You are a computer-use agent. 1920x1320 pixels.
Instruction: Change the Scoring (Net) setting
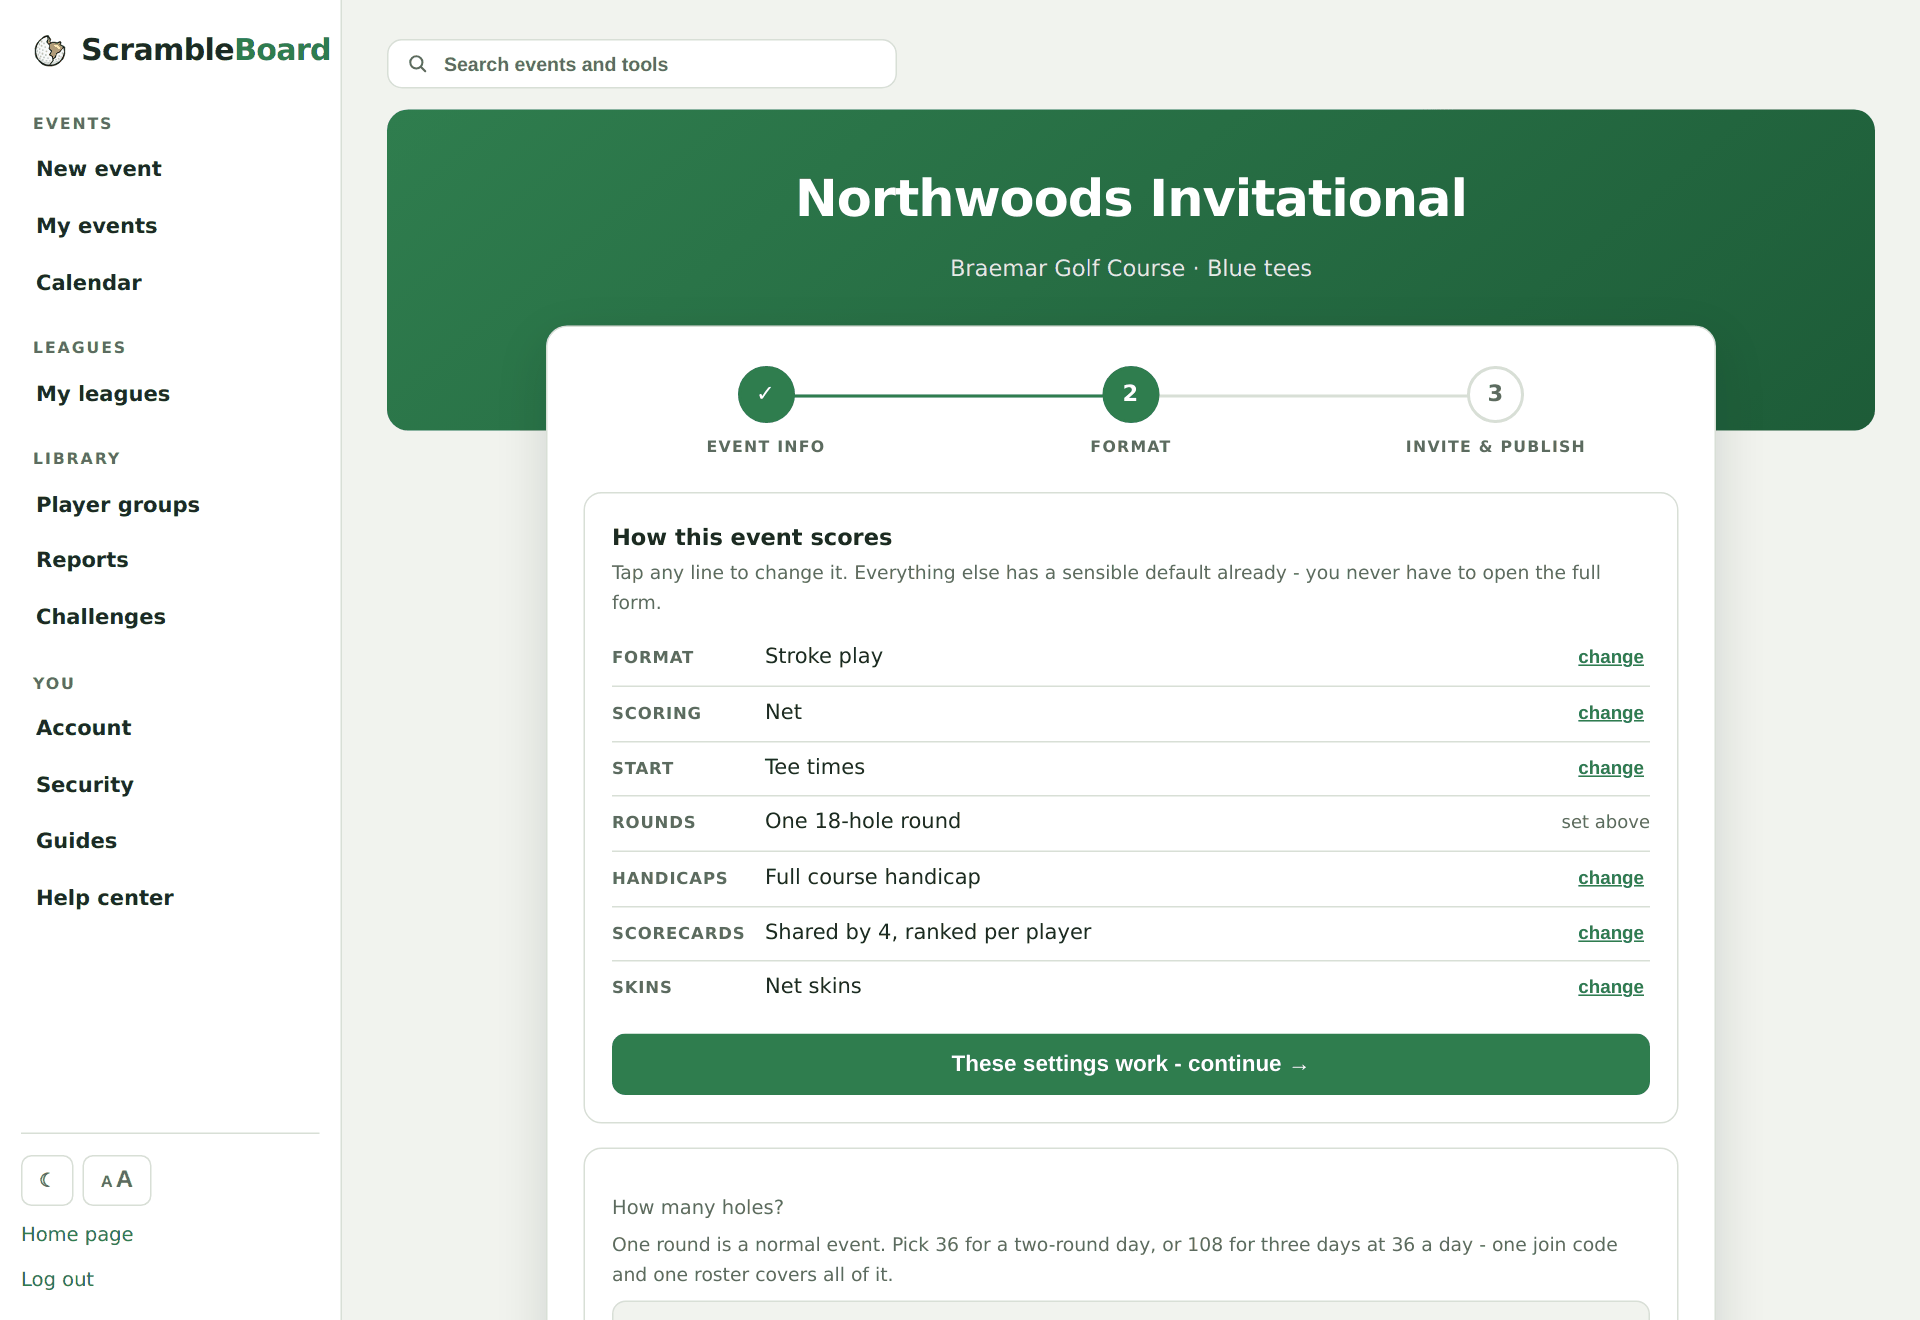(x=1610, y=713)
